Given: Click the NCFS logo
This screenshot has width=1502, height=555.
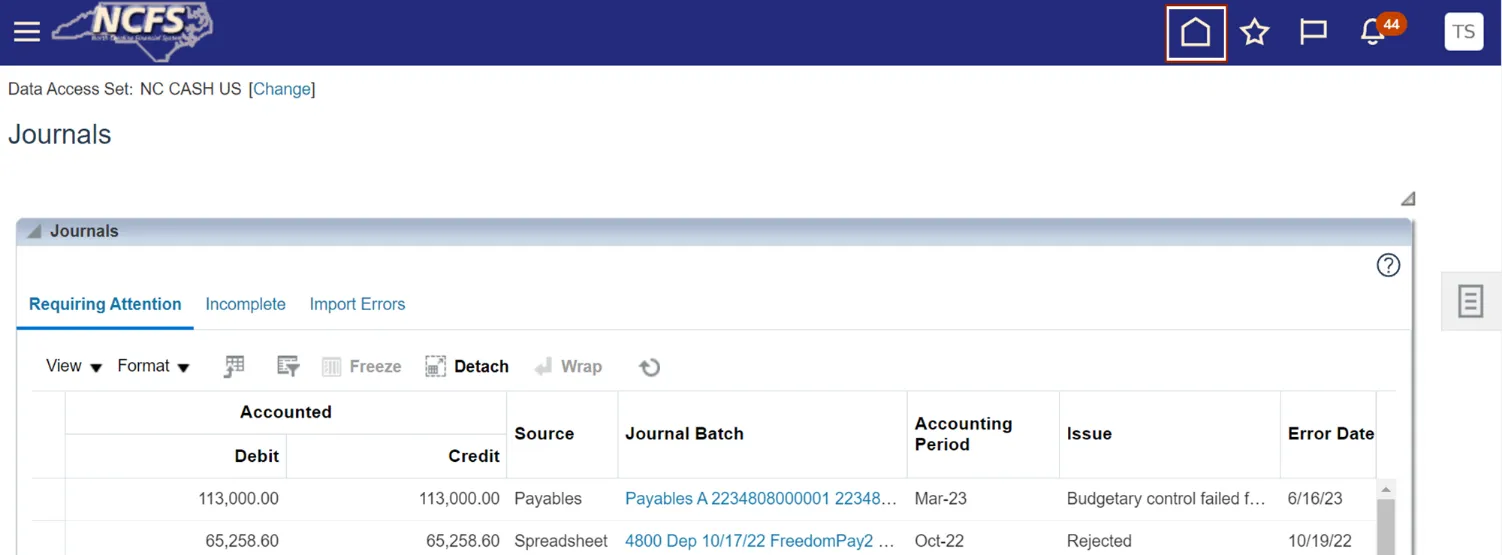Looking at the screenshot, I should [133, 32].
